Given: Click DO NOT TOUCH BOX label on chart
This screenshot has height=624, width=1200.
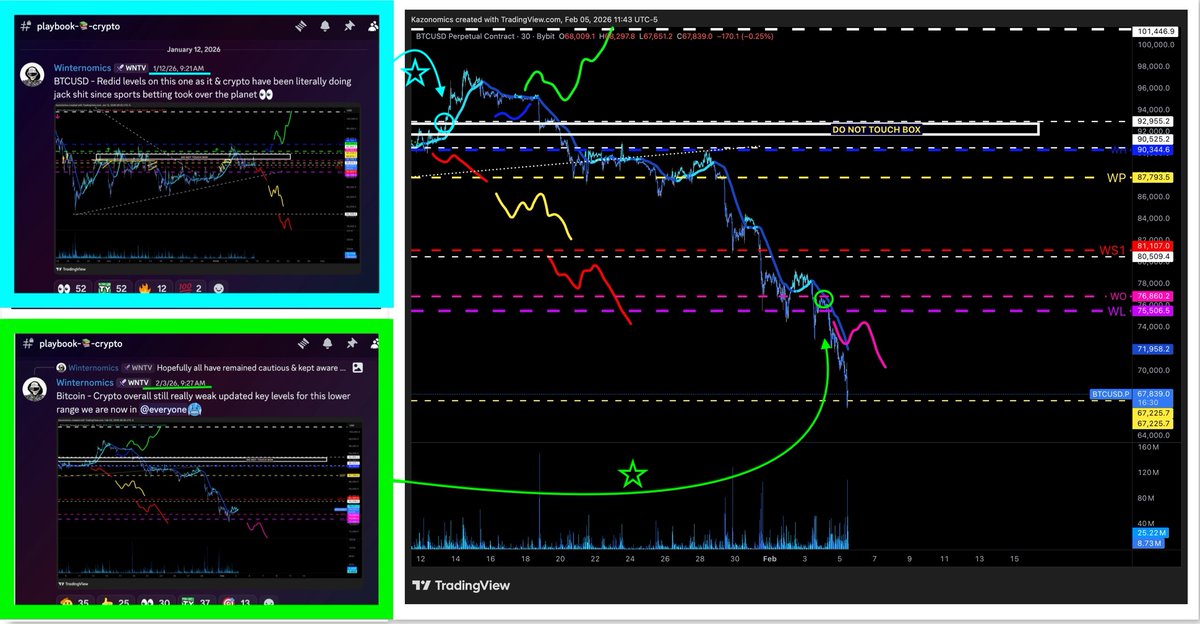Looking at the screenshot, I should 875,130.
